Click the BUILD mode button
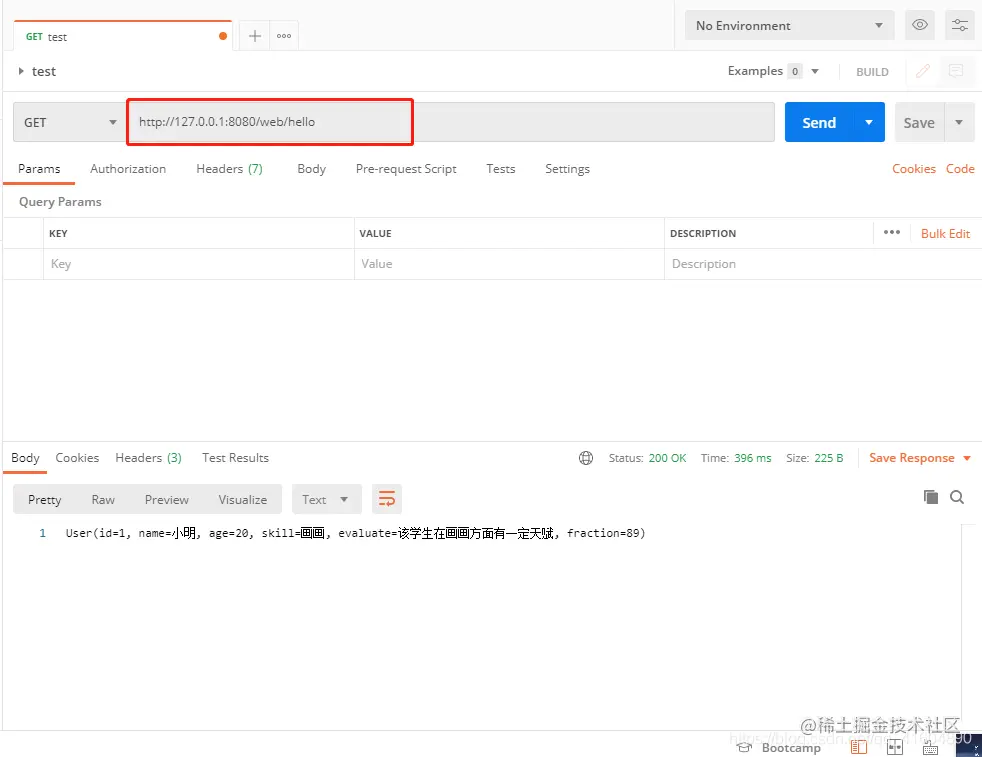The height and width of the screenshot is (757, 982). tap(872, 72)
